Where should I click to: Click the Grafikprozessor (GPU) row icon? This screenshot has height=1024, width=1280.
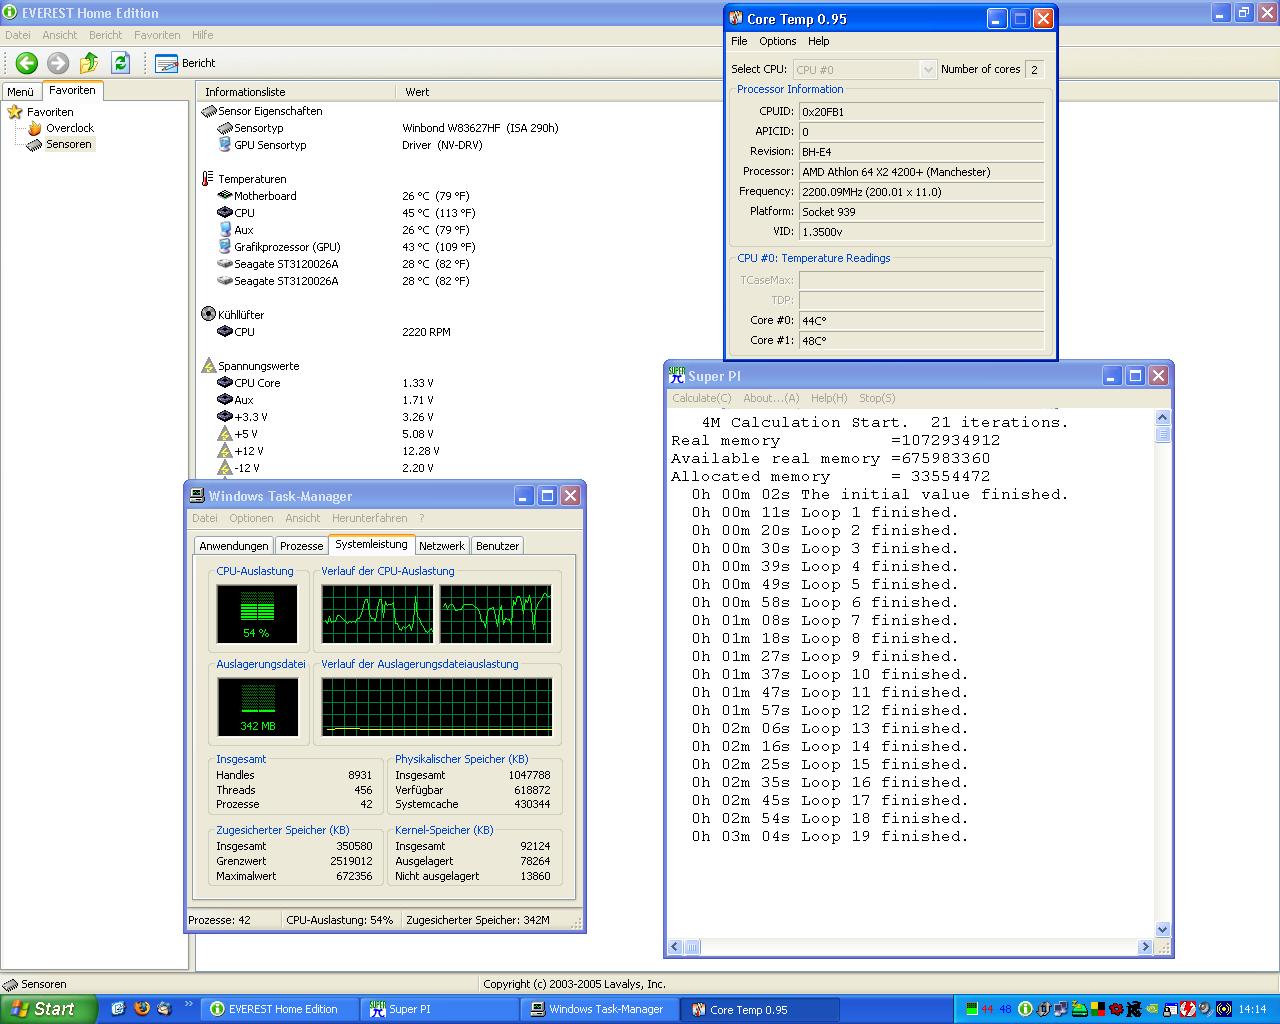pos(225,246)
